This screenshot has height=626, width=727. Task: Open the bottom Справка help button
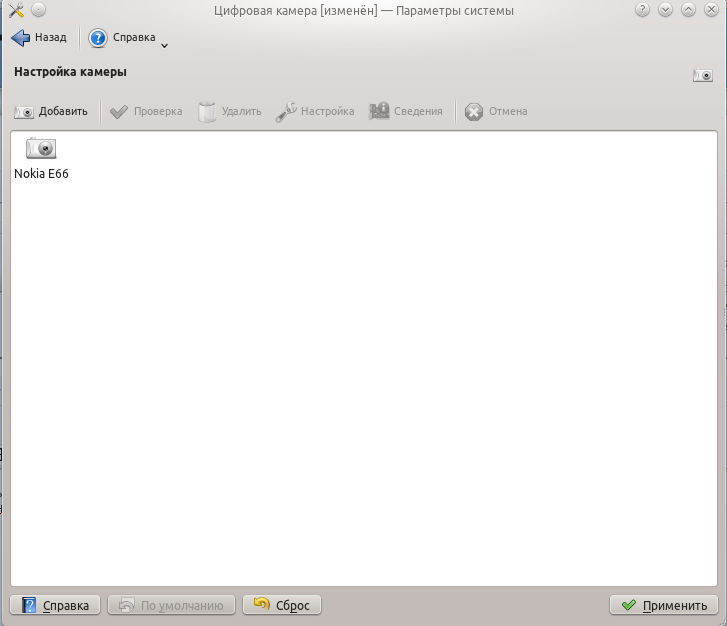coord(55,605)
